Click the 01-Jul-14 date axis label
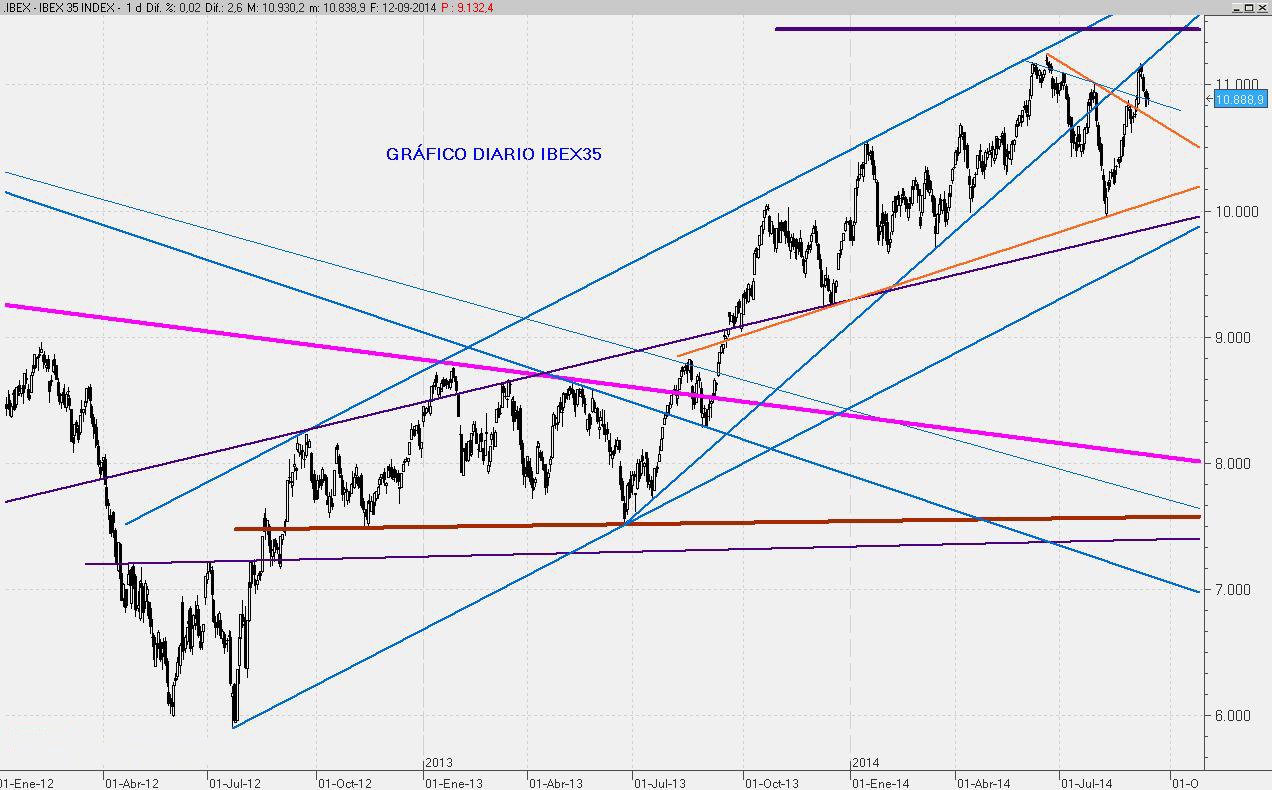Viewport: 1272px width, 790px height. (1087, 780)
